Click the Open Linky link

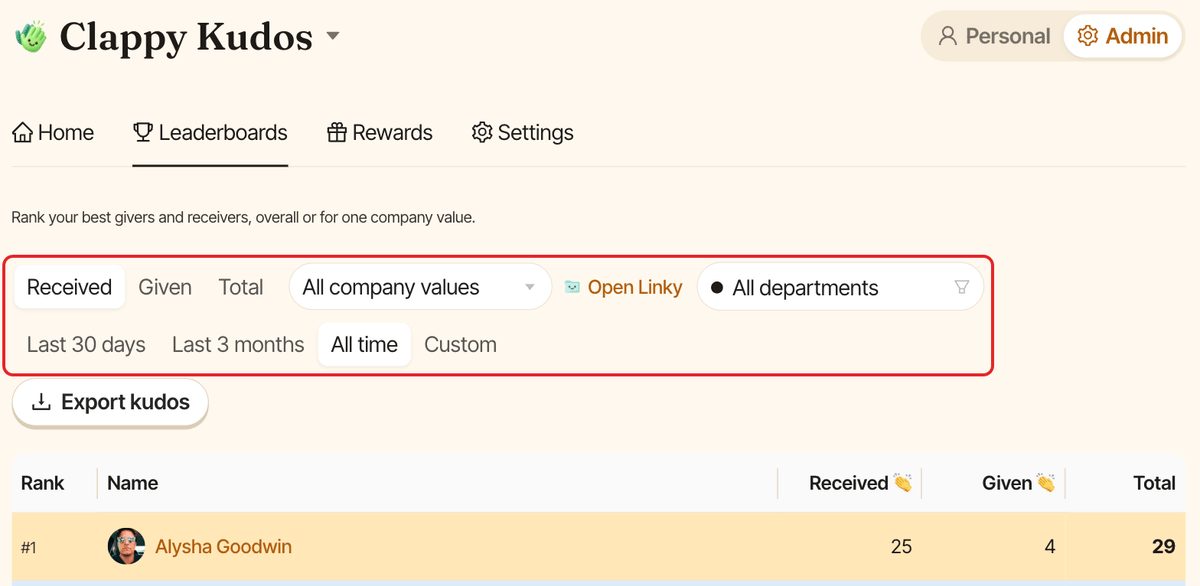(624, 288)
